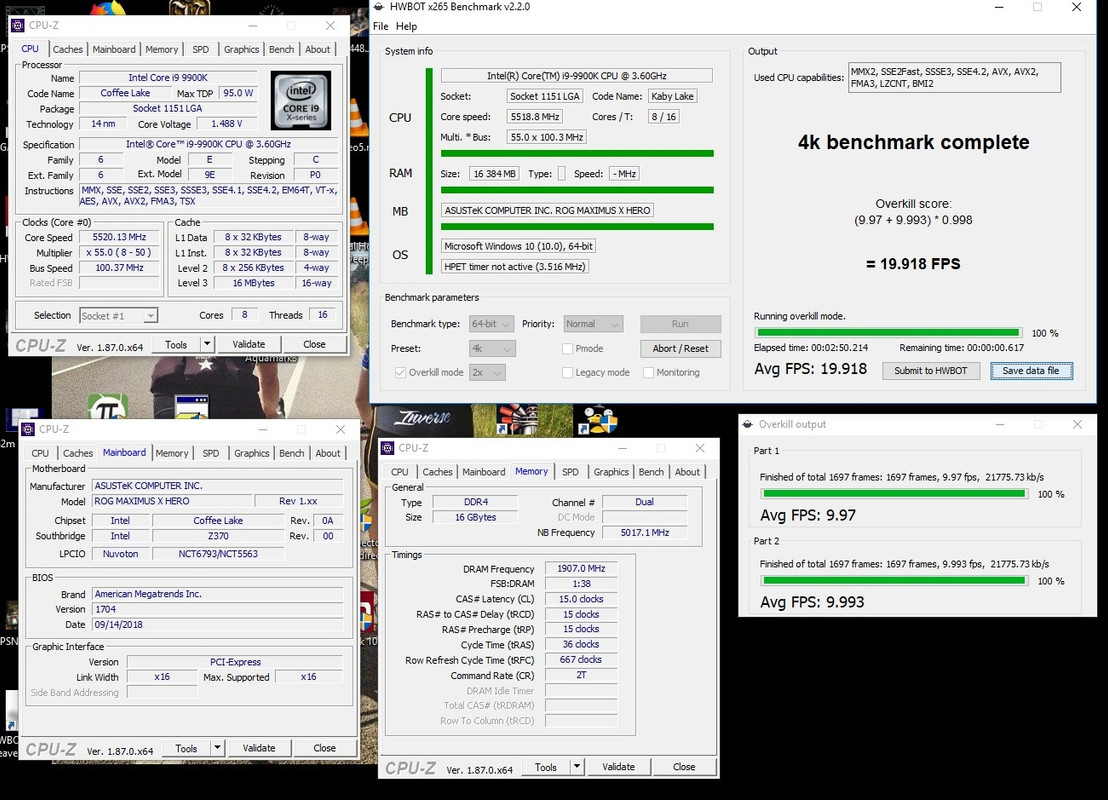The height and width of the screenshot is (800, 1108).
Task: Enable the Legacy mode checkbox
Action: pos(567,372)
